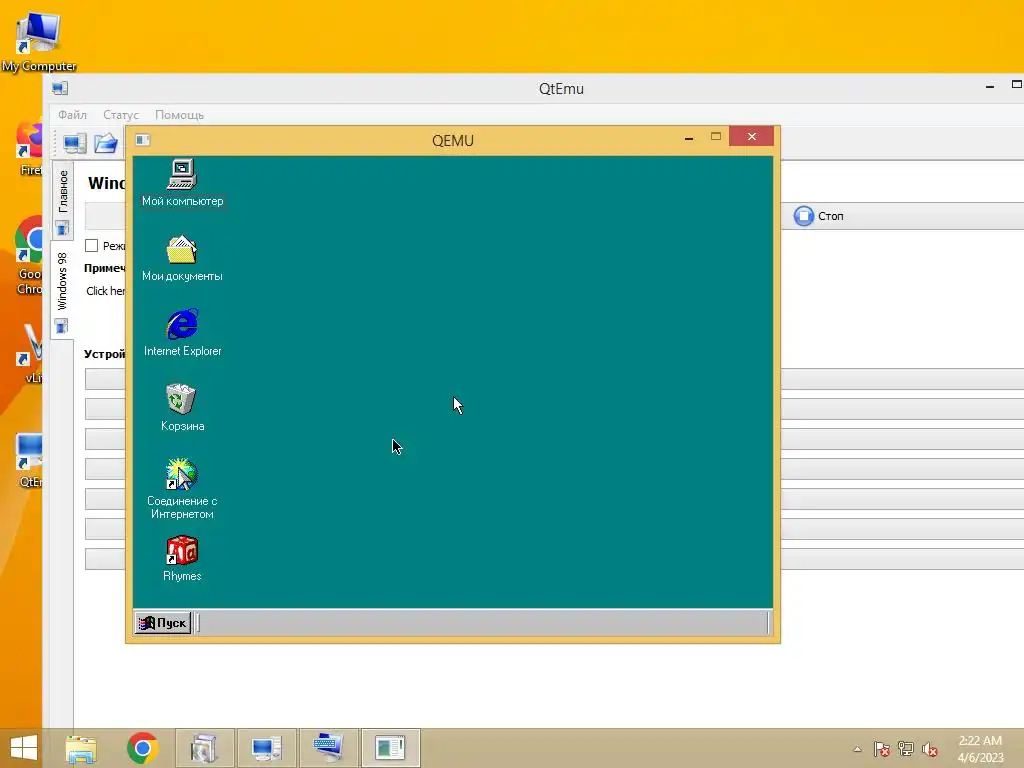1024x768 pixels.
Task: Click the QtEmu monitor taskbar icon
Action: (266, 748)
